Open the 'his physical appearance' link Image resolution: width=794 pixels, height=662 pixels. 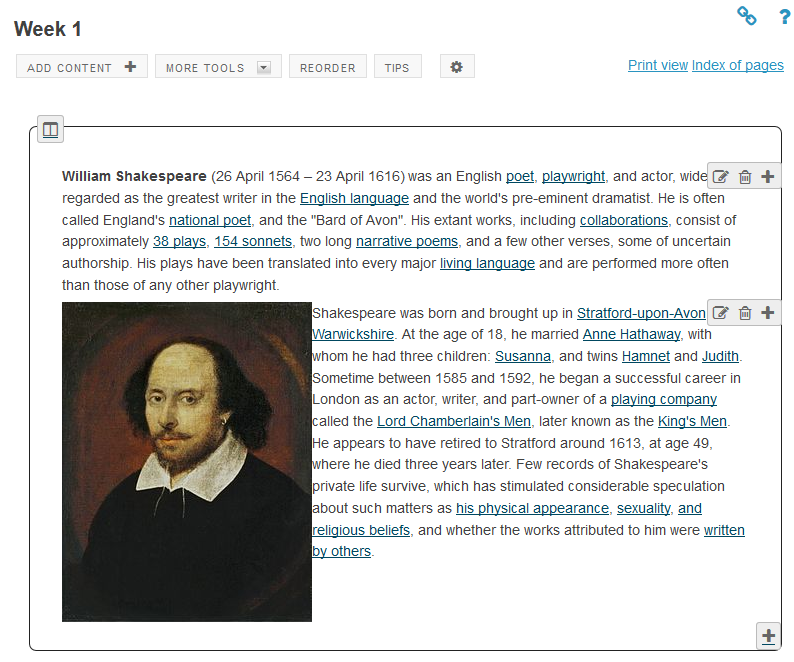(x=532, y=508)
